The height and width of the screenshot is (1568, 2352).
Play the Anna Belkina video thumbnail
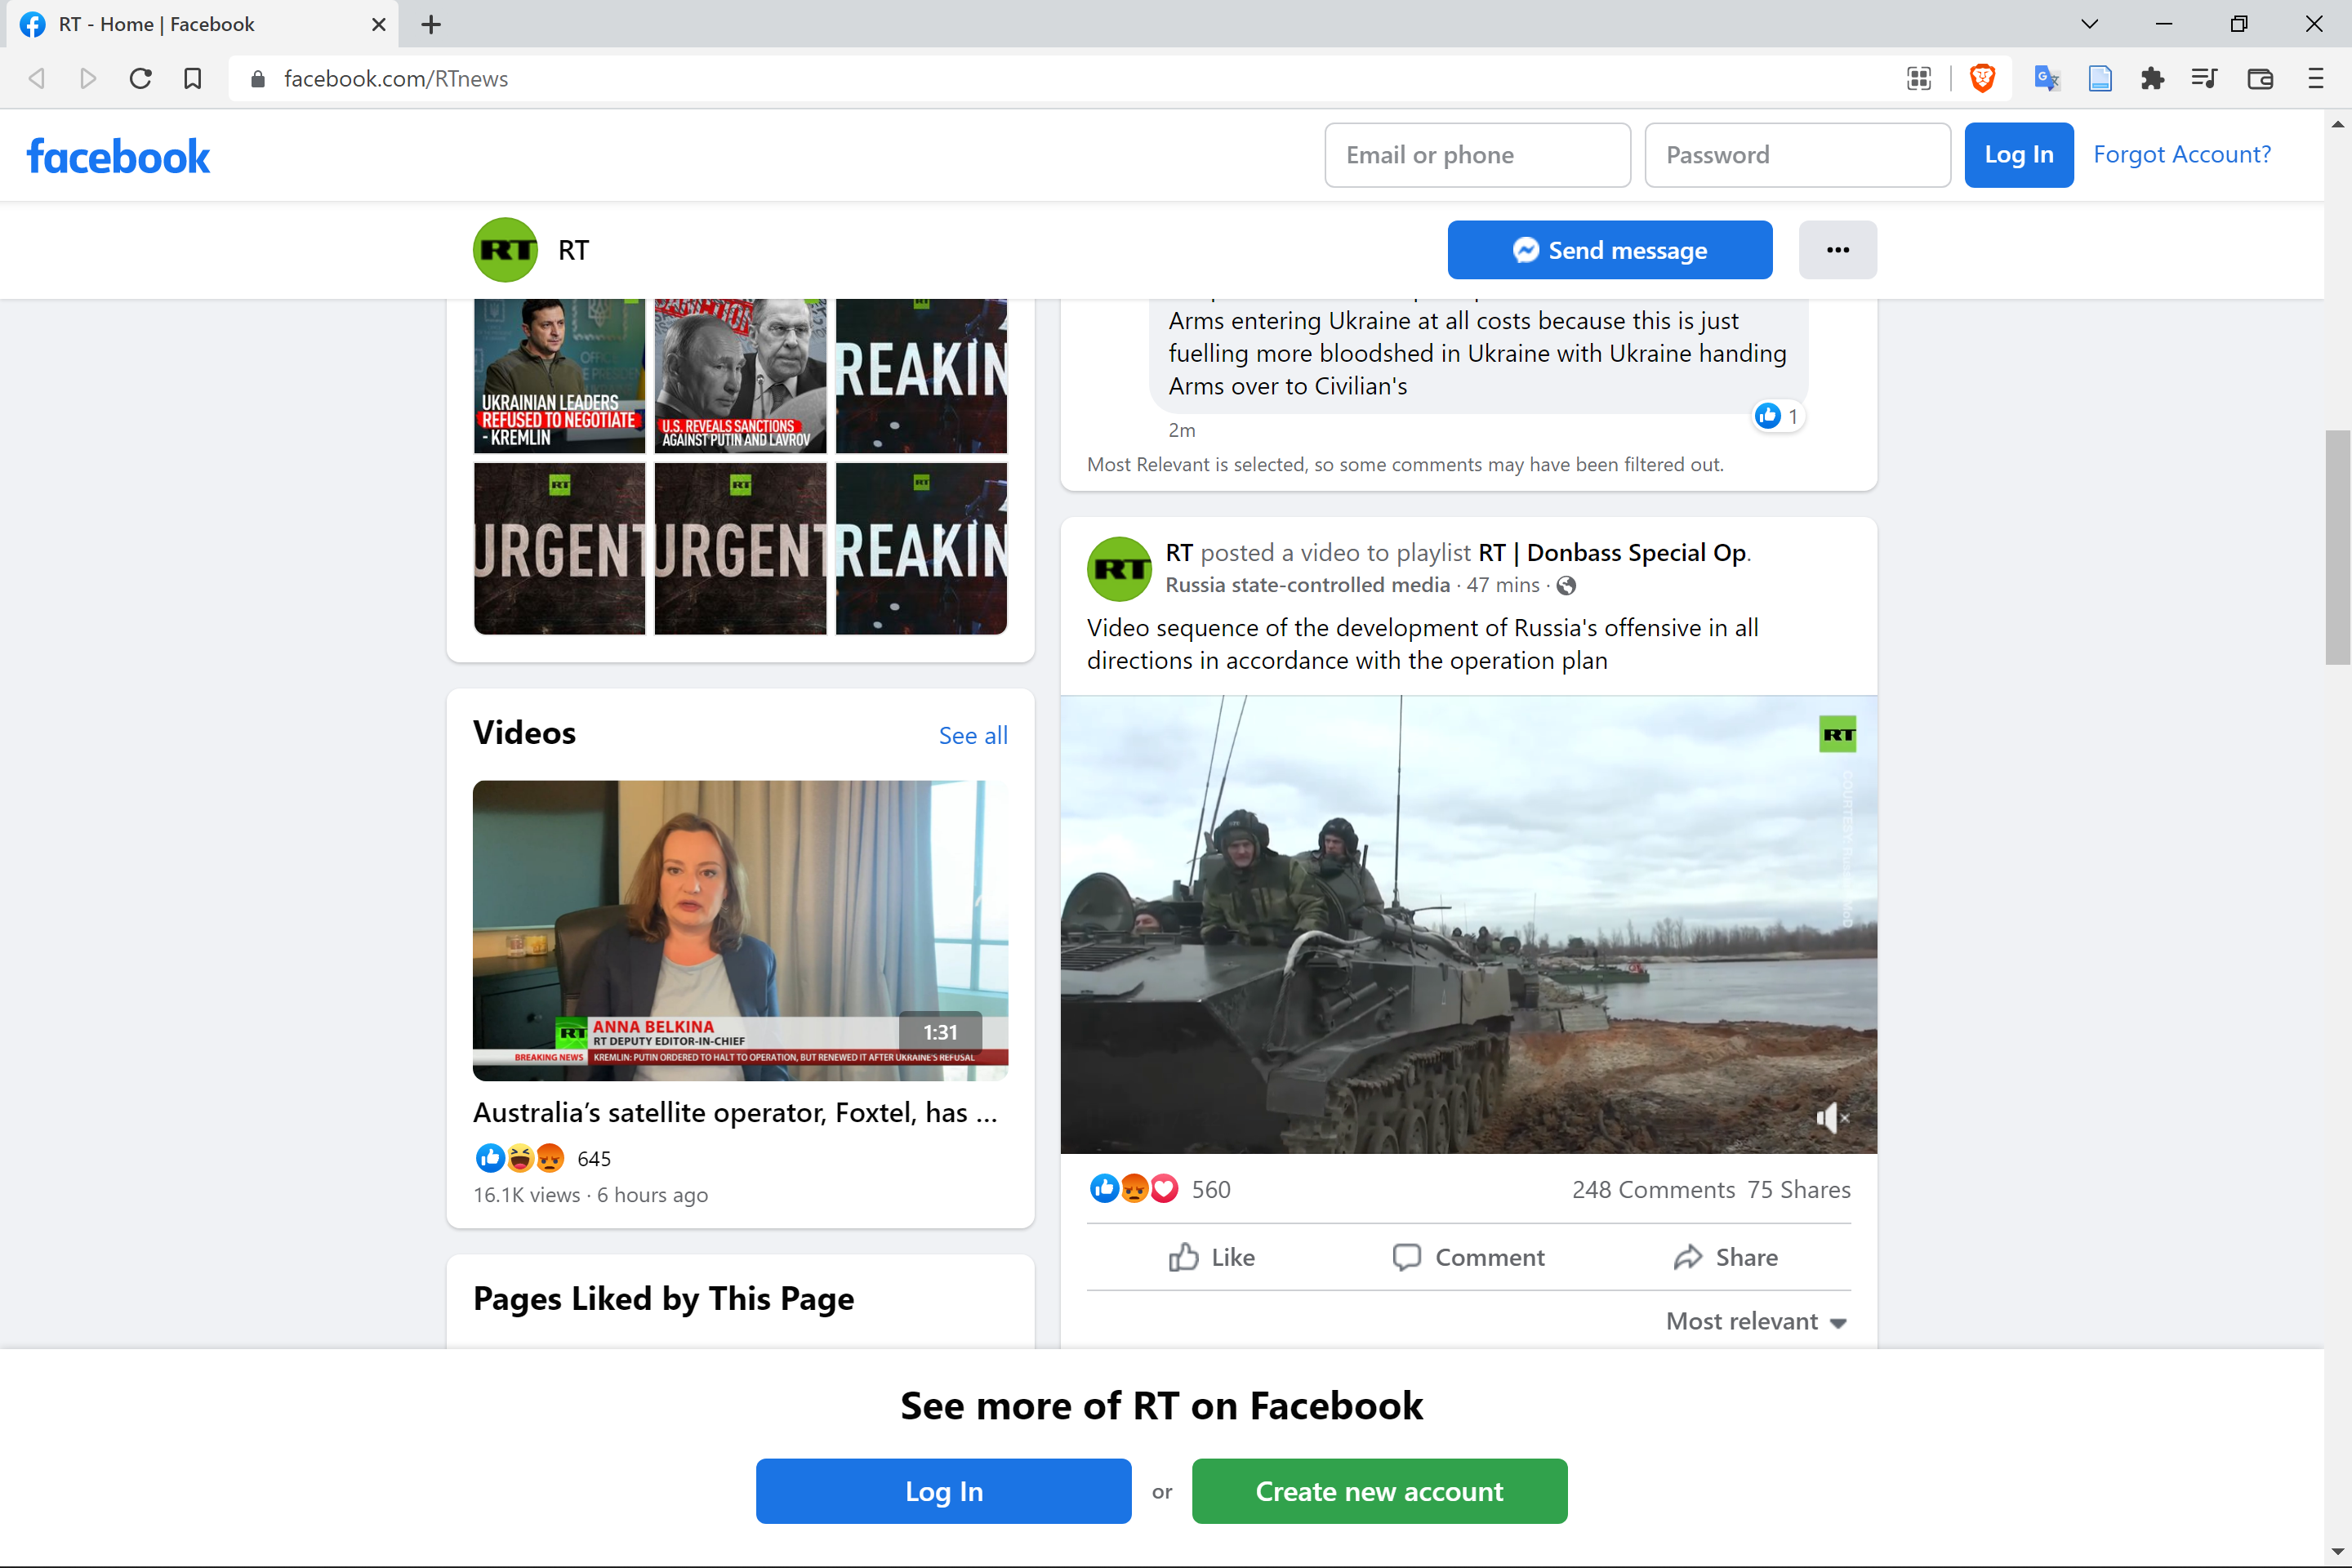click(740, 930)
